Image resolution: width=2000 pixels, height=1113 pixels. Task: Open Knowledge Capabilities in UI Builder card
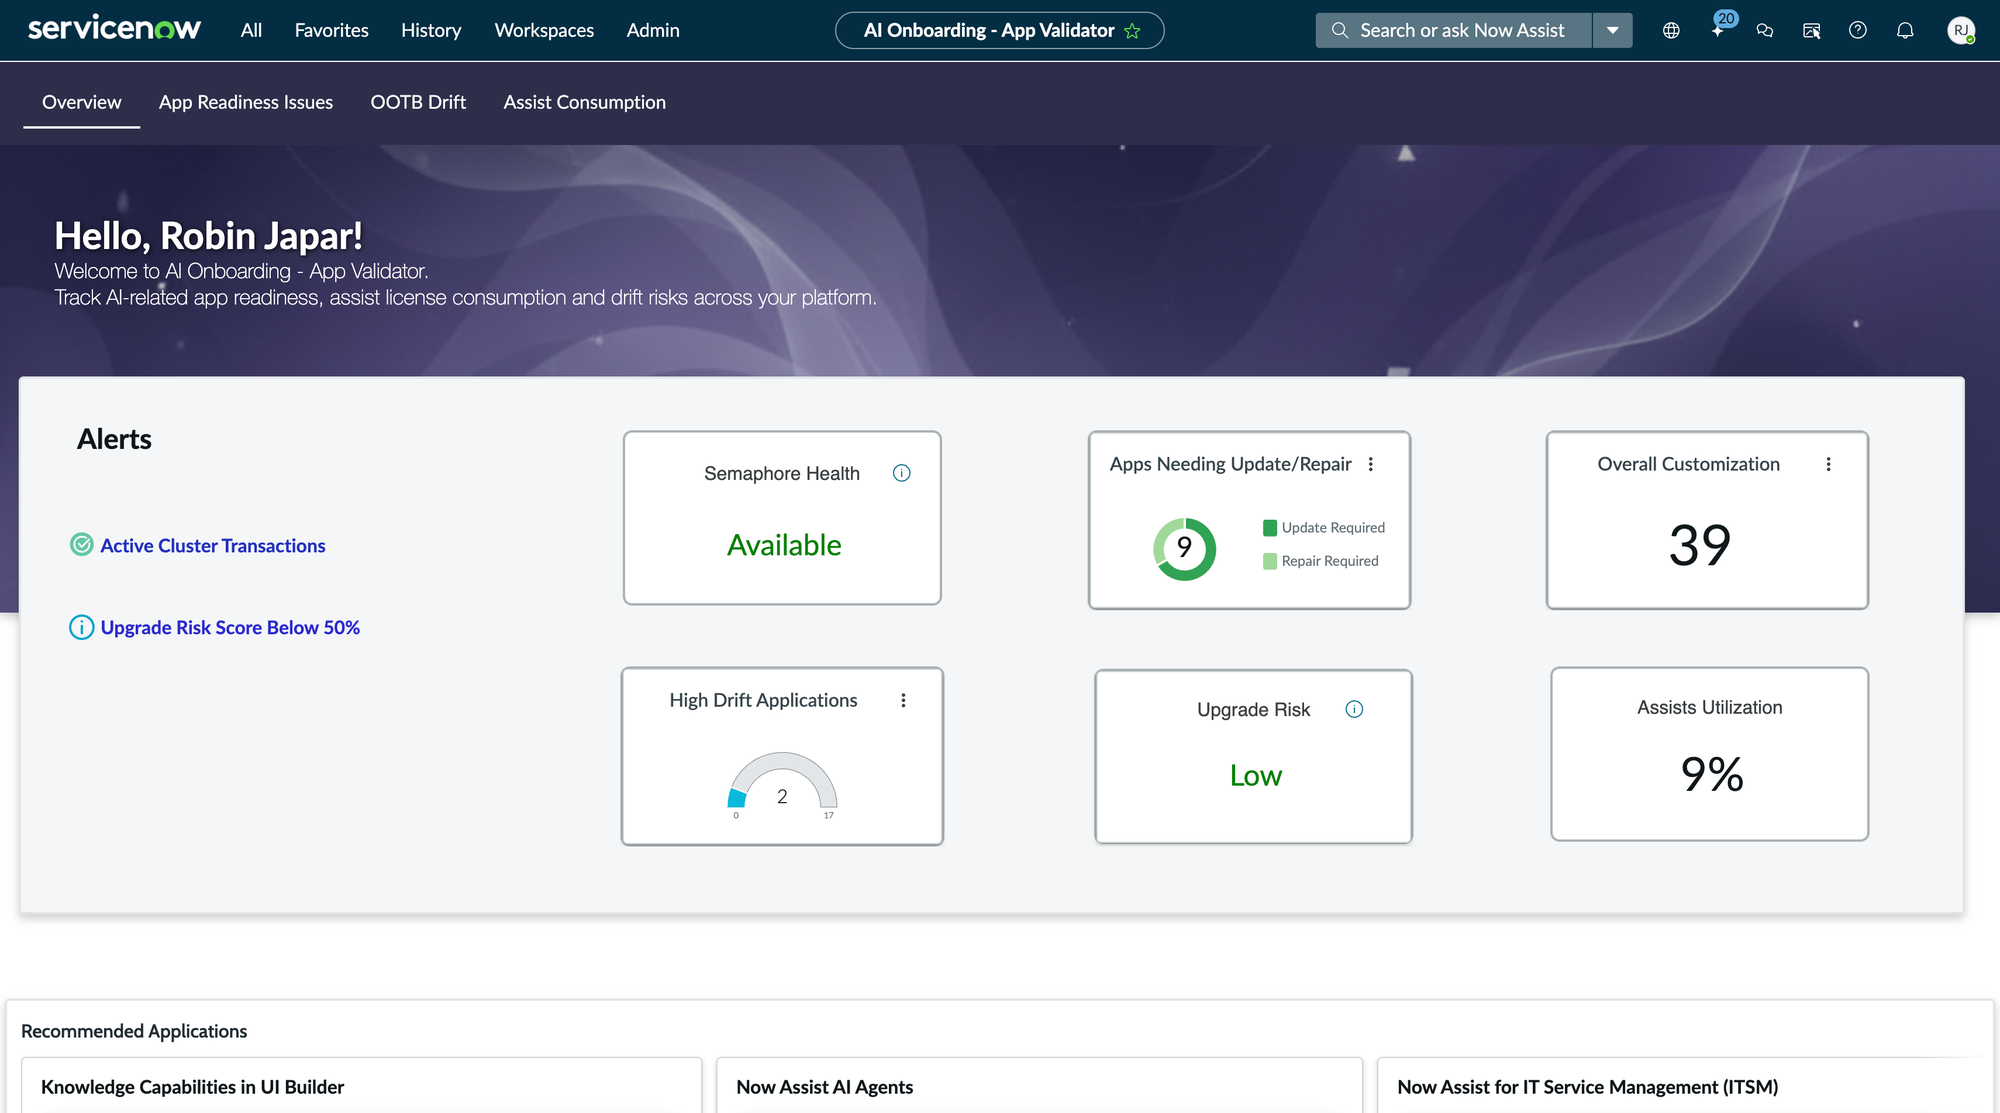361,1085
